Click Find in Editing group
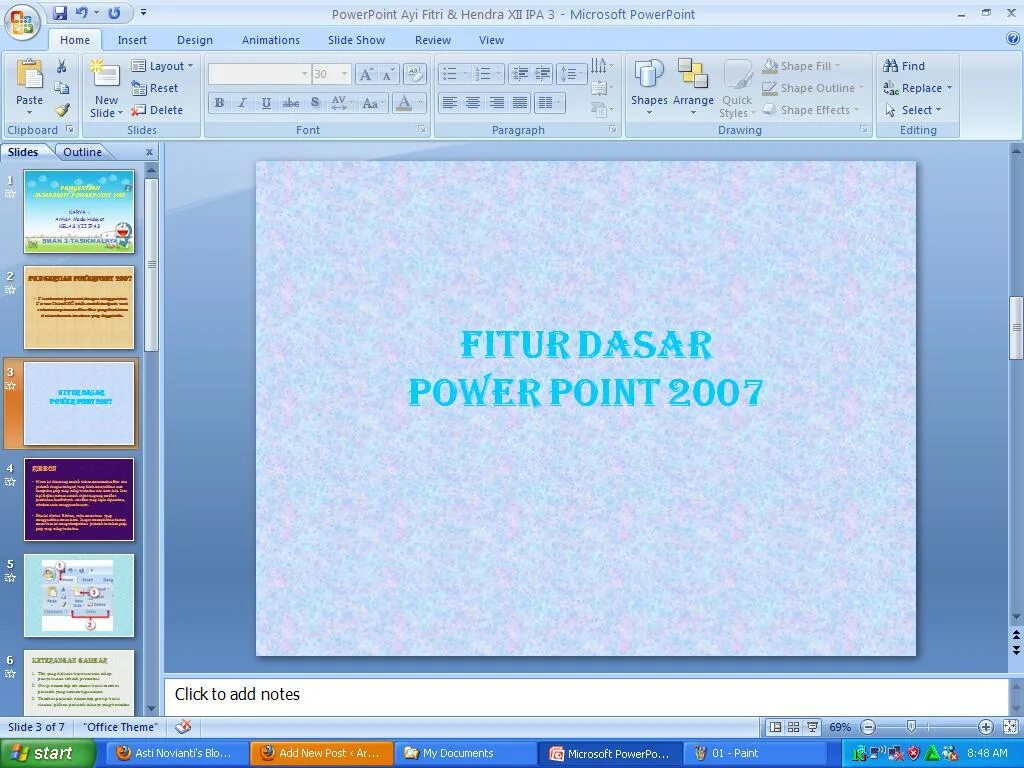Image resolution: width=1024 pixels, height=768 pixels. [904, 66]
